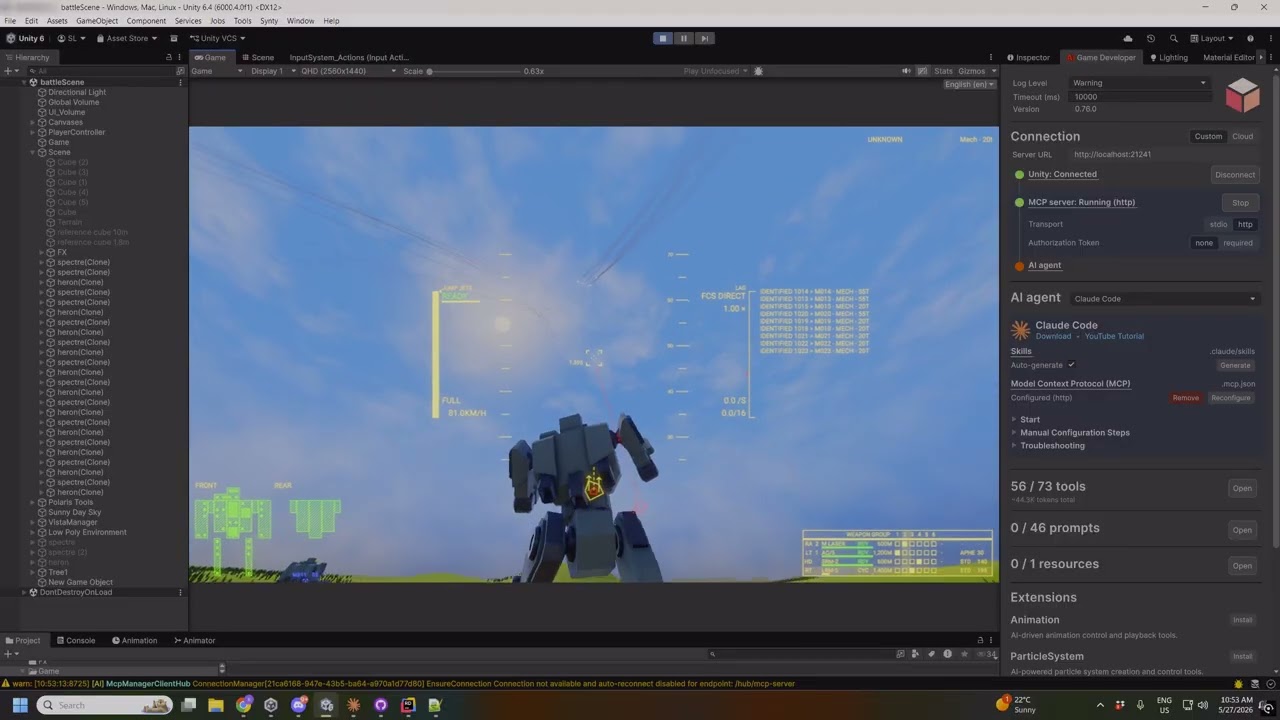This screenshot has width=1280, height=720.
Task: Switch to the Inspector tab
Action: click(1028, 57)
